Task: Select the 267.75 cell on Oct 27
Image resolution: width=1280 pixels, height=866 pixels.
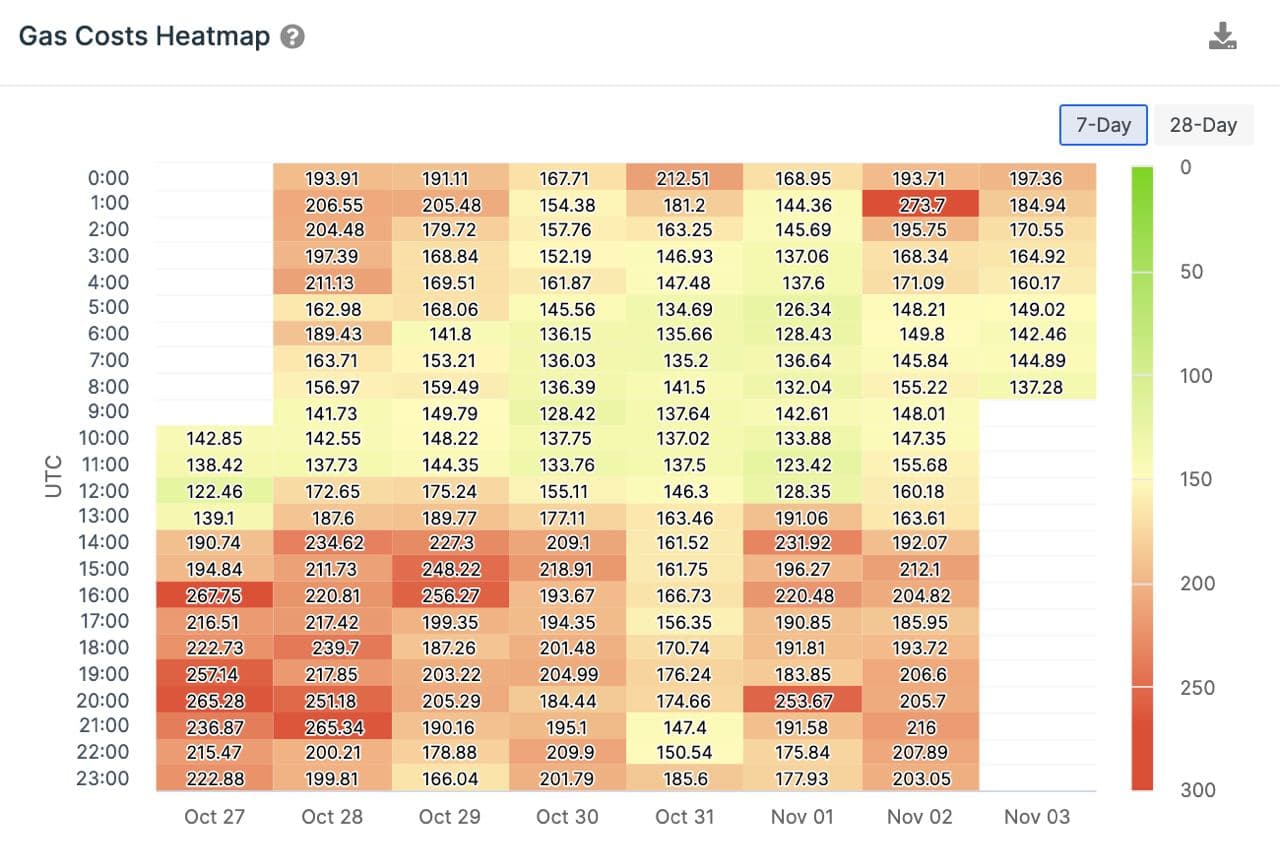Action: [x=215, y=596]
